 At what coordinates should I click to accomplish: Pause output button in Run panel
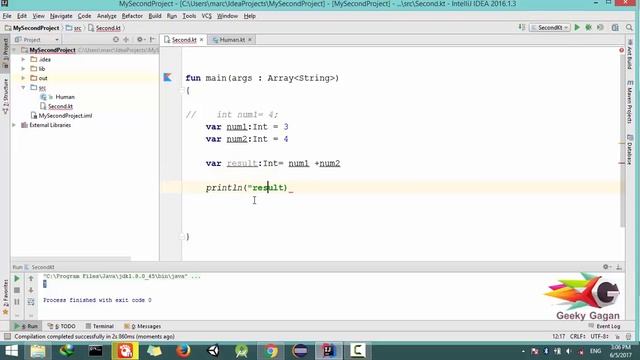[x=17, y=302]
